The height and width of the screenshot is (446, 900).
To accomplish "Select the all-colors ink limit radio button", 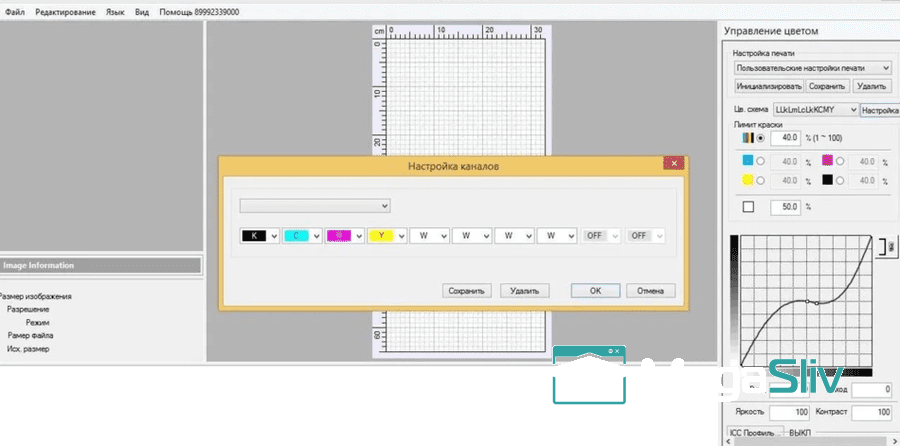I will (x=761, y=137).
